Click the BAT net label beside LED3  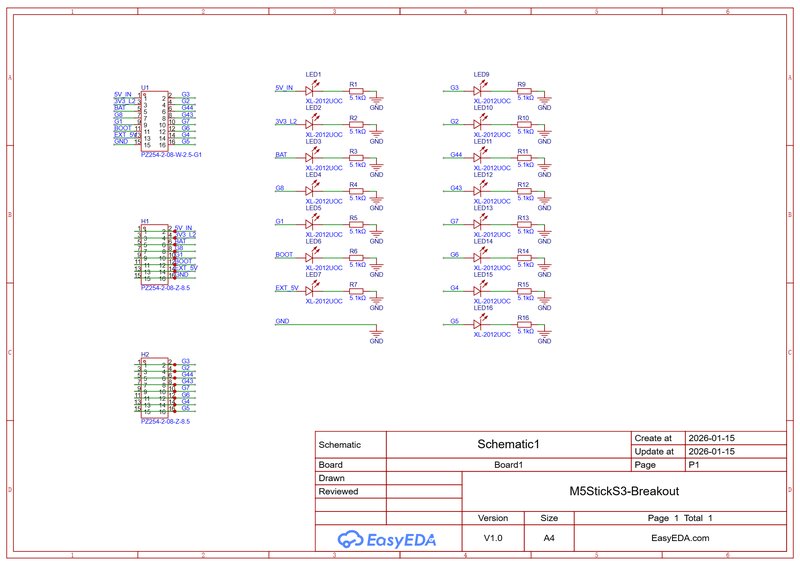pos(281,155)
